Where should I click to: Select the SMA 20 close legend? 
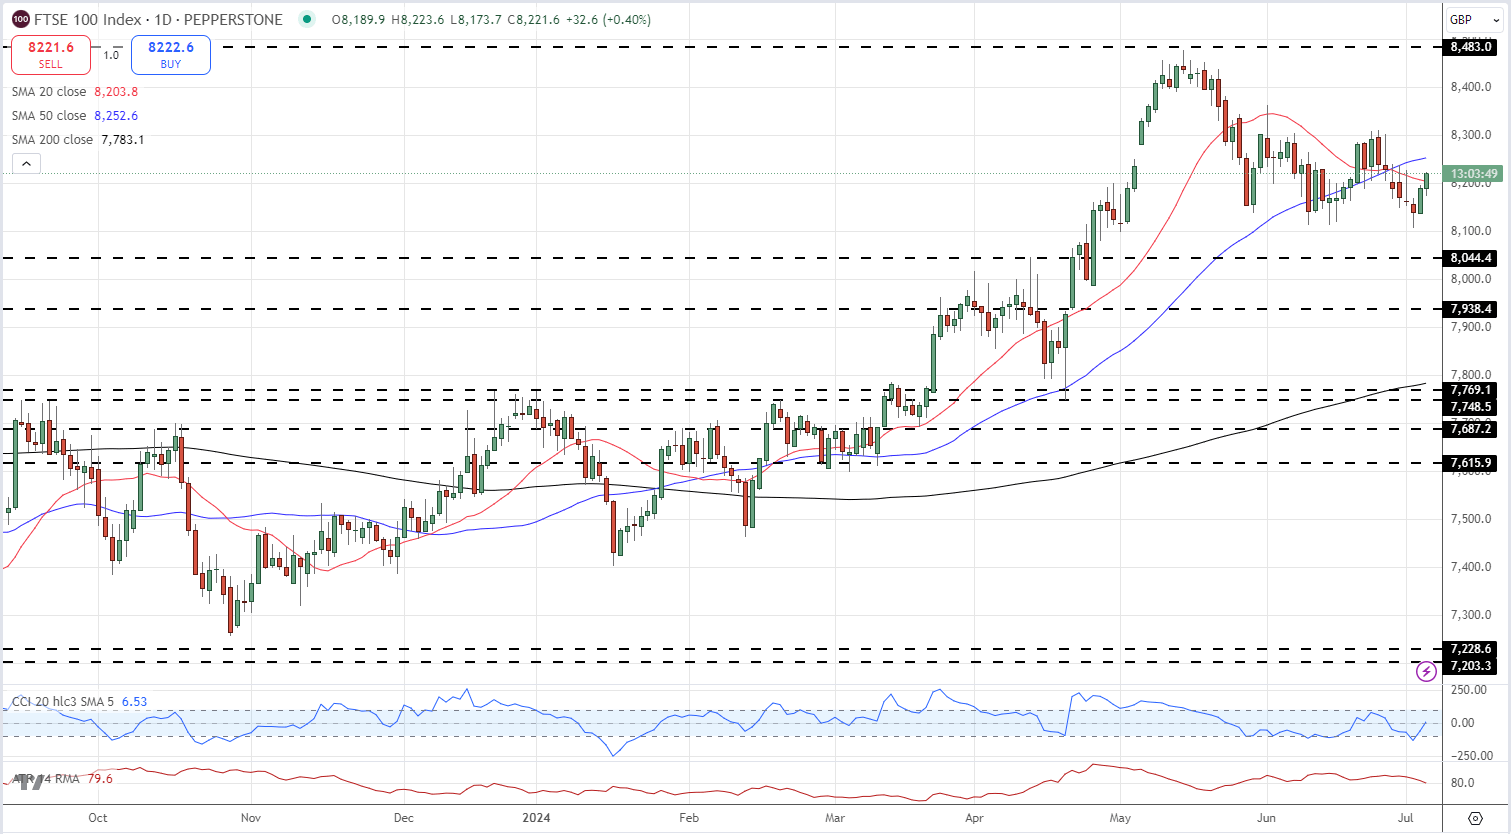(x=75, y=92)
